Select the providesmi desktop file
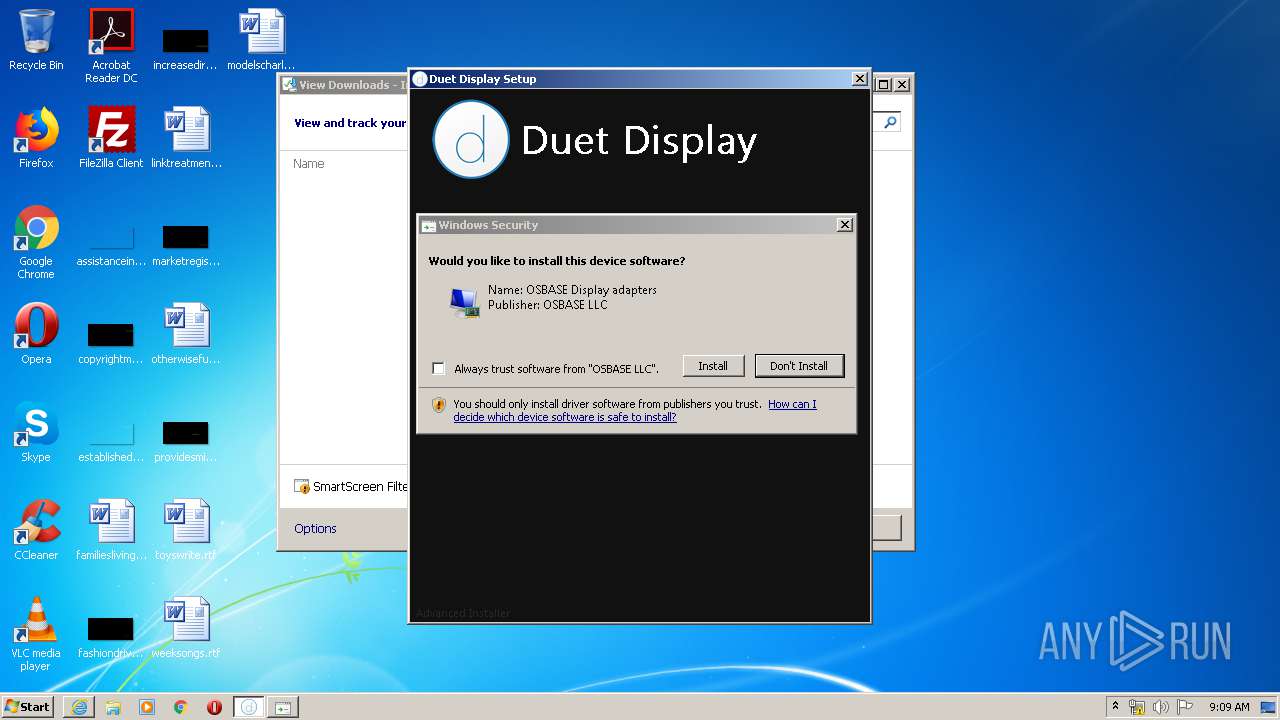1280x720 pixels. pyautogui.click(x=186, y=439)
